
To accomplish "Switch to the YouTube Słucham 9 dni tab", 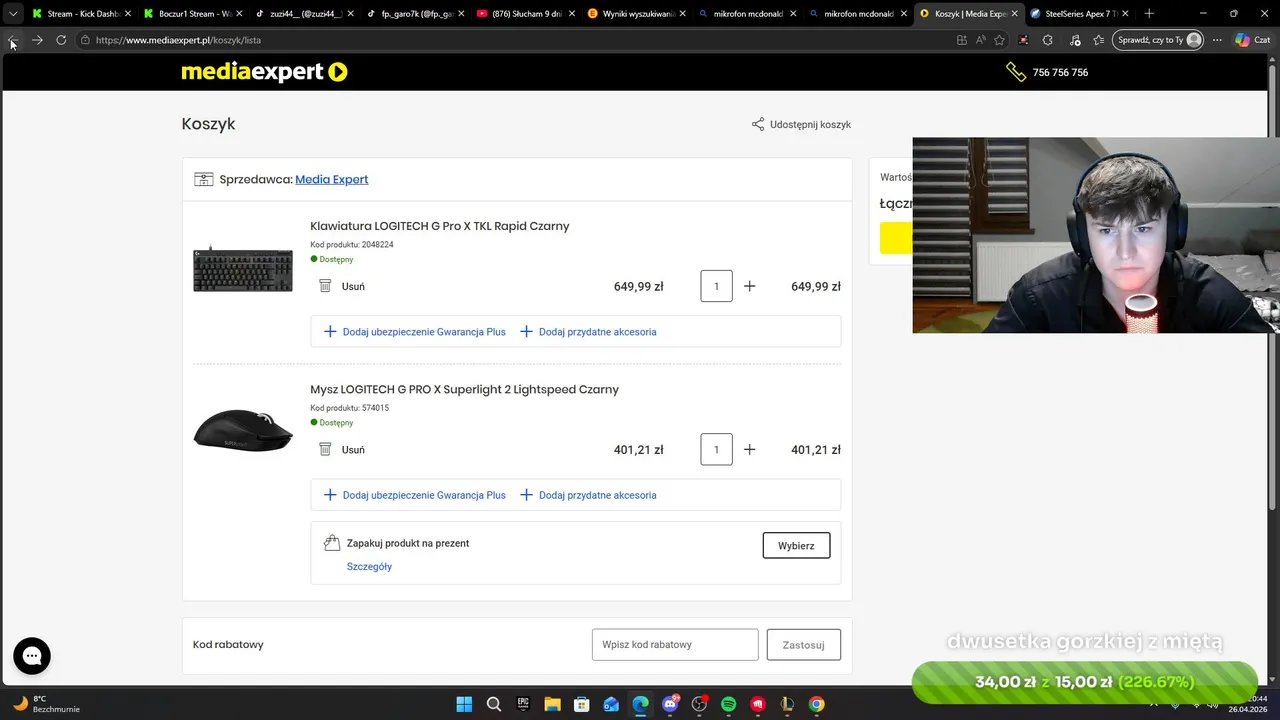I will 524,14.
